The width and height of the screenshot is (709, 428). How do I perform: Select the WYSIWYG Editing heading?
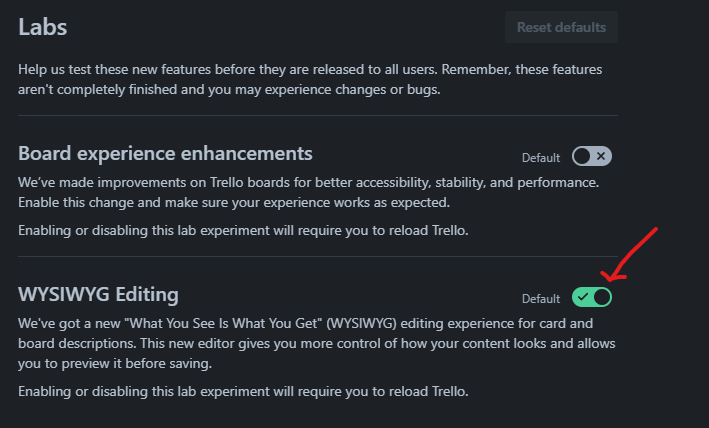click(98, 295)
